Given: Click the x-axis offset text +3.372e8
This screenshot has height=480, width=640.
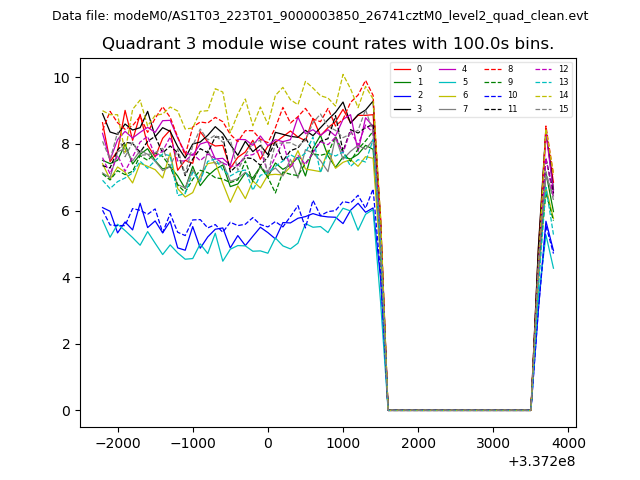Looking at the screenshot, I should tap(541, 461).
